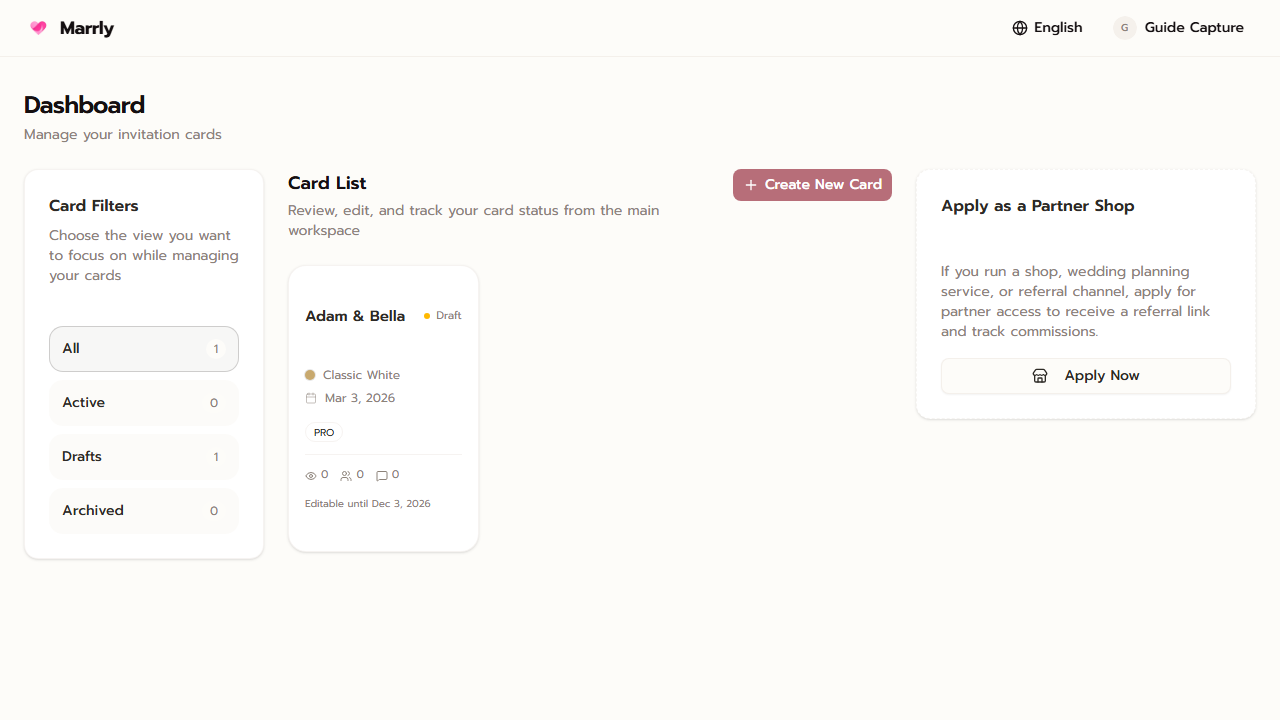
Task: Click the plus icon on Create New Card
Action: [751, 185]
